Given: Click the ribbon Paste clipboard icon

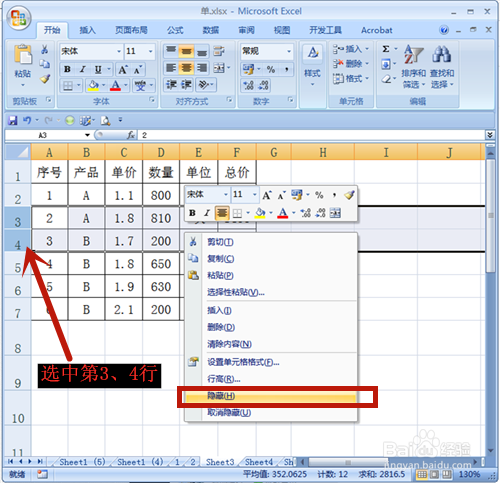Looking at the screenshot, I should [23, 54].
